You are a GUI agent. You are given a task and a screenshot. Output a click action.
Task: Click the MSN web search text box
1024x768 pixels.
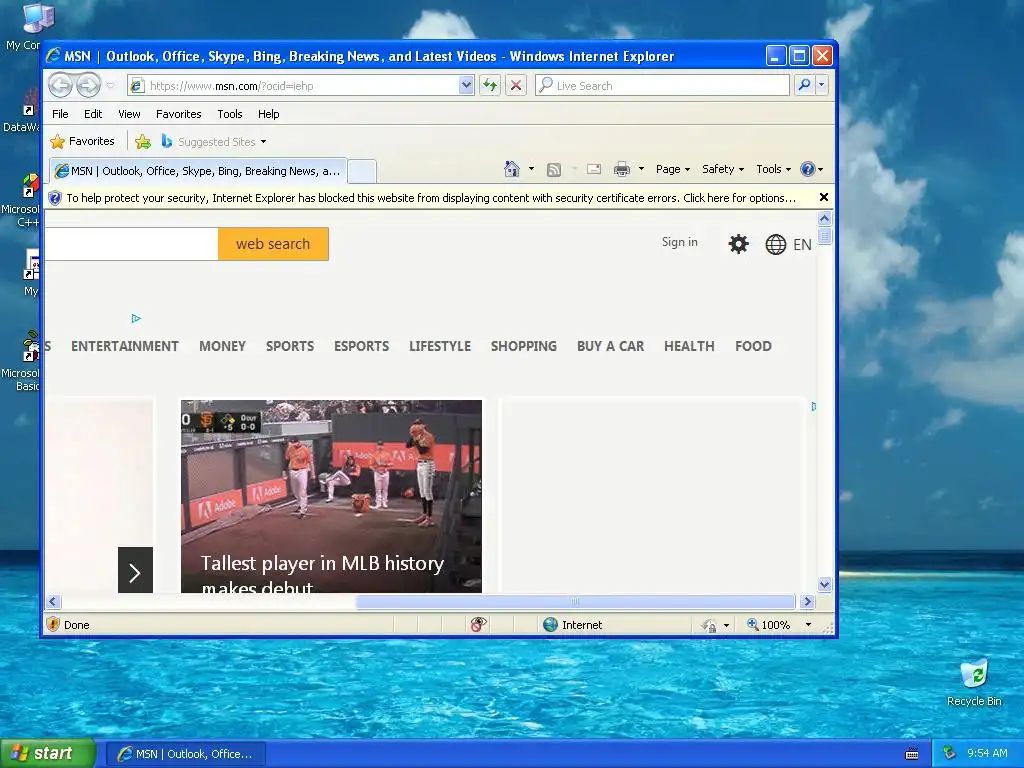tap(131, 244)
